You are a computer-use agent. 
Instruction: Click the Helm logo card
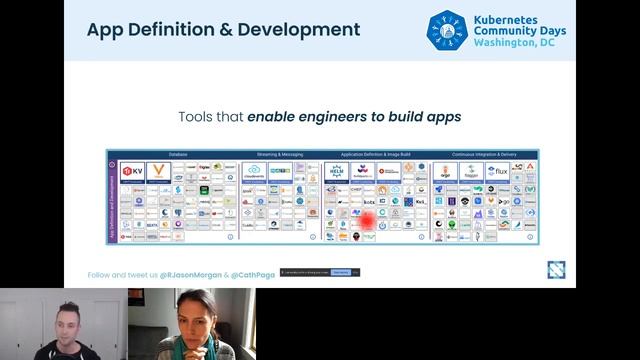click(337, 172)
